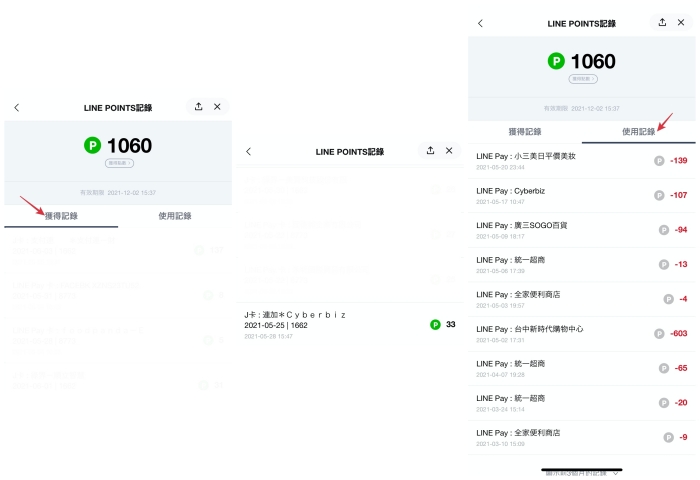
Task: Open the LINE Pay 台中新時代購物中心 record
Action: point(582,334)
